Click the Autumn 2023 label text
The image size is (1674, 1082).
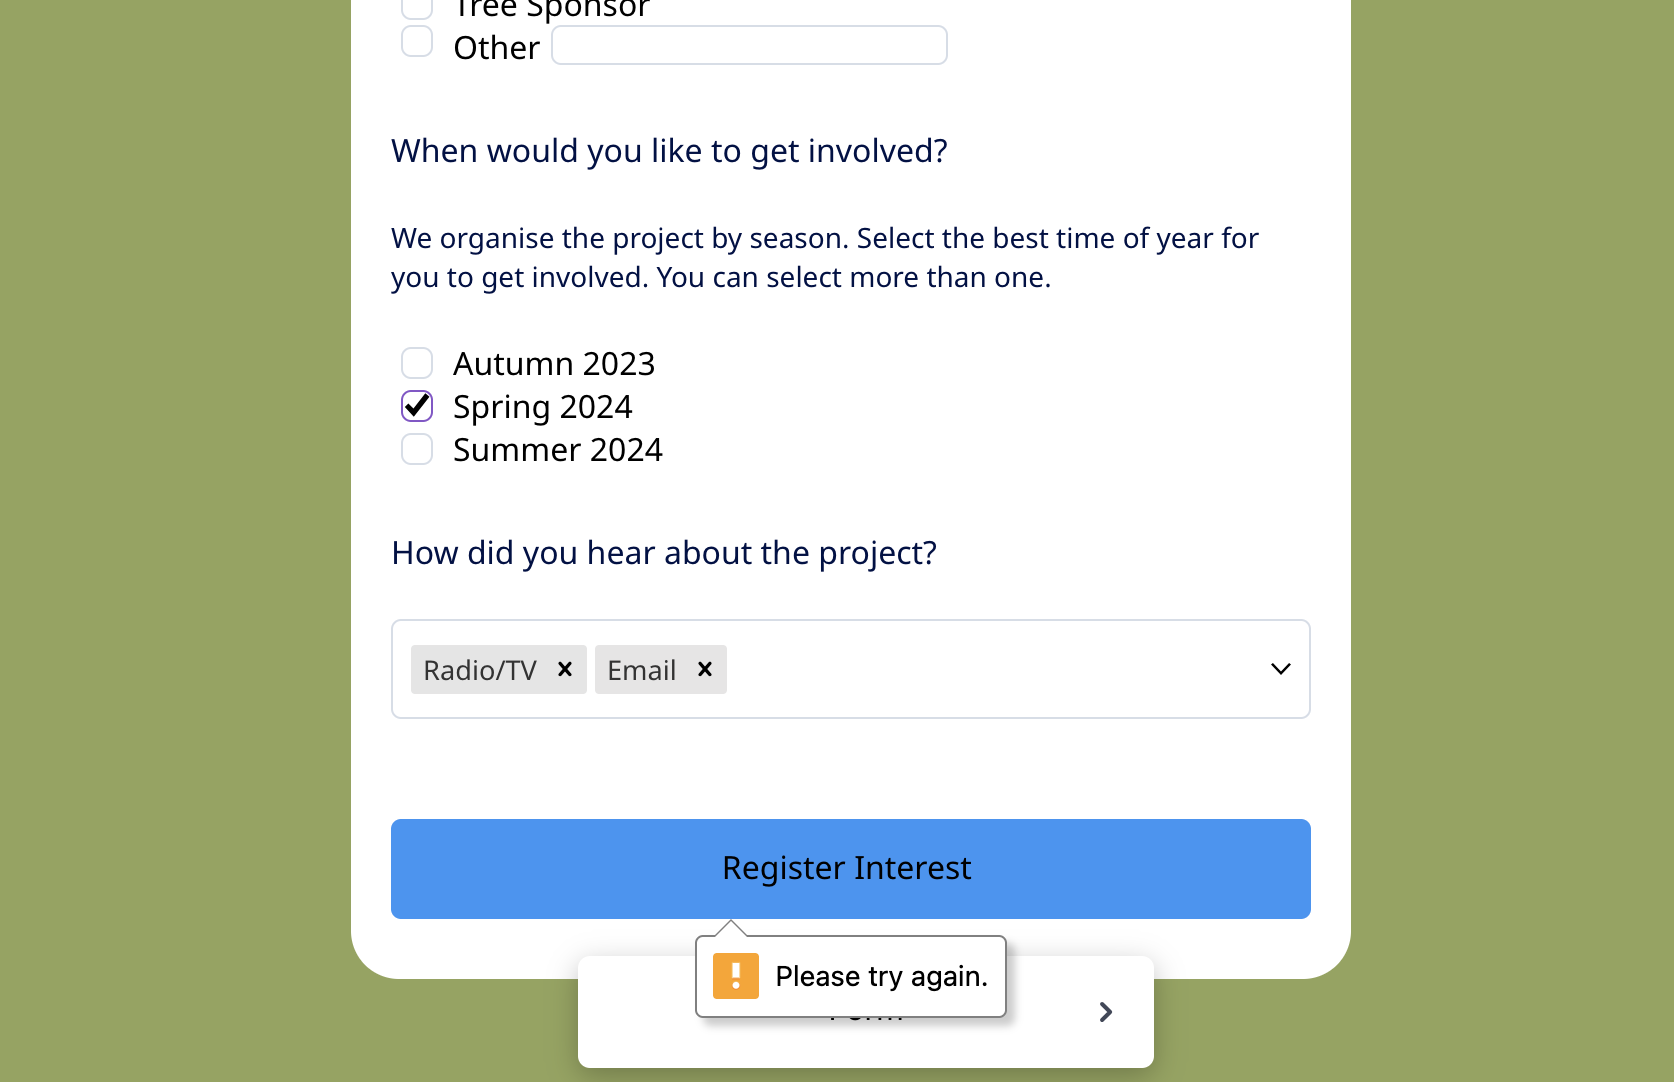click(x=554, y=364)
